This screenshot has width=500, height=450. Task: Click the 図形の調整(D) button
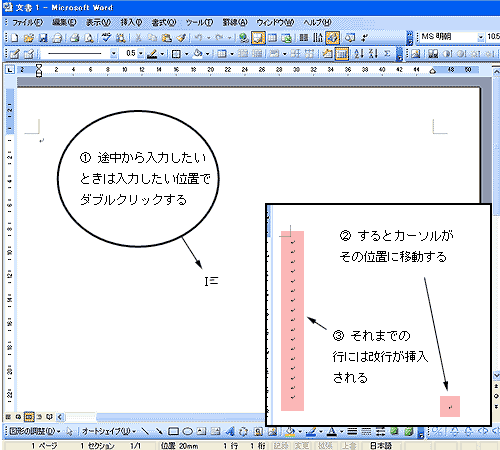coord(34,431)
